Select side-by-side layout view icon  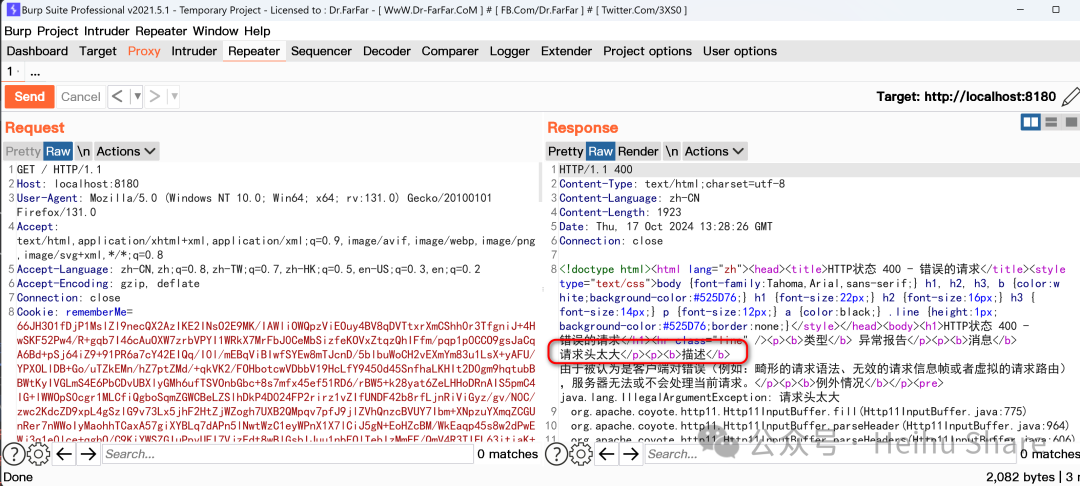click(x=1030, y=122)
